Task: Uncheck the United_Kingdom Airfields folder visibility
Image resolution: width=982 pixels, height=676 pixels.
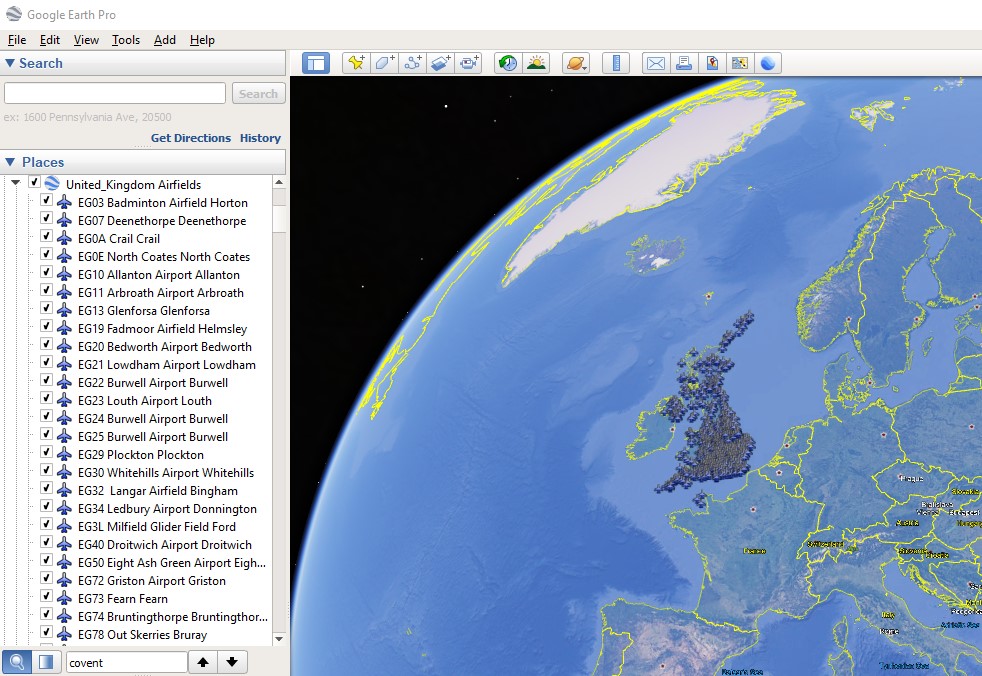Action: pyautogui.click(x=33, y=184)
